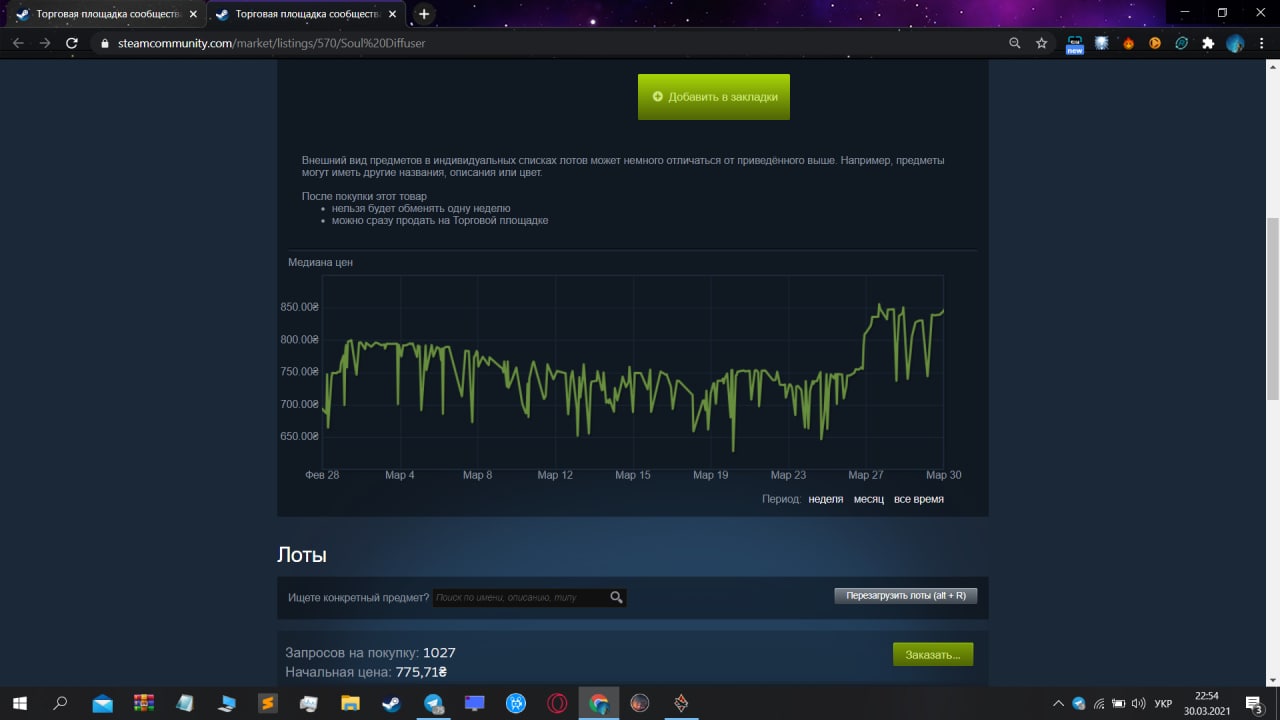
Task: Click the 'Запросов на покупку: 1027' text
Action: (370, 653)
